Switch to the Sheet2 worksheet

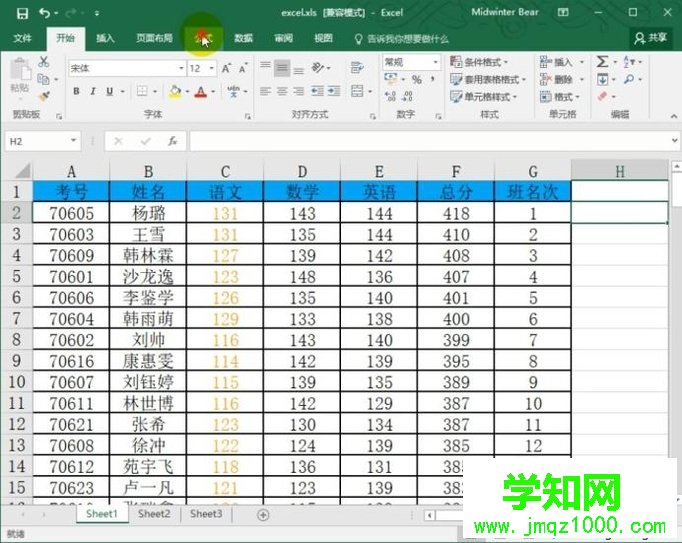pos(154,514)
